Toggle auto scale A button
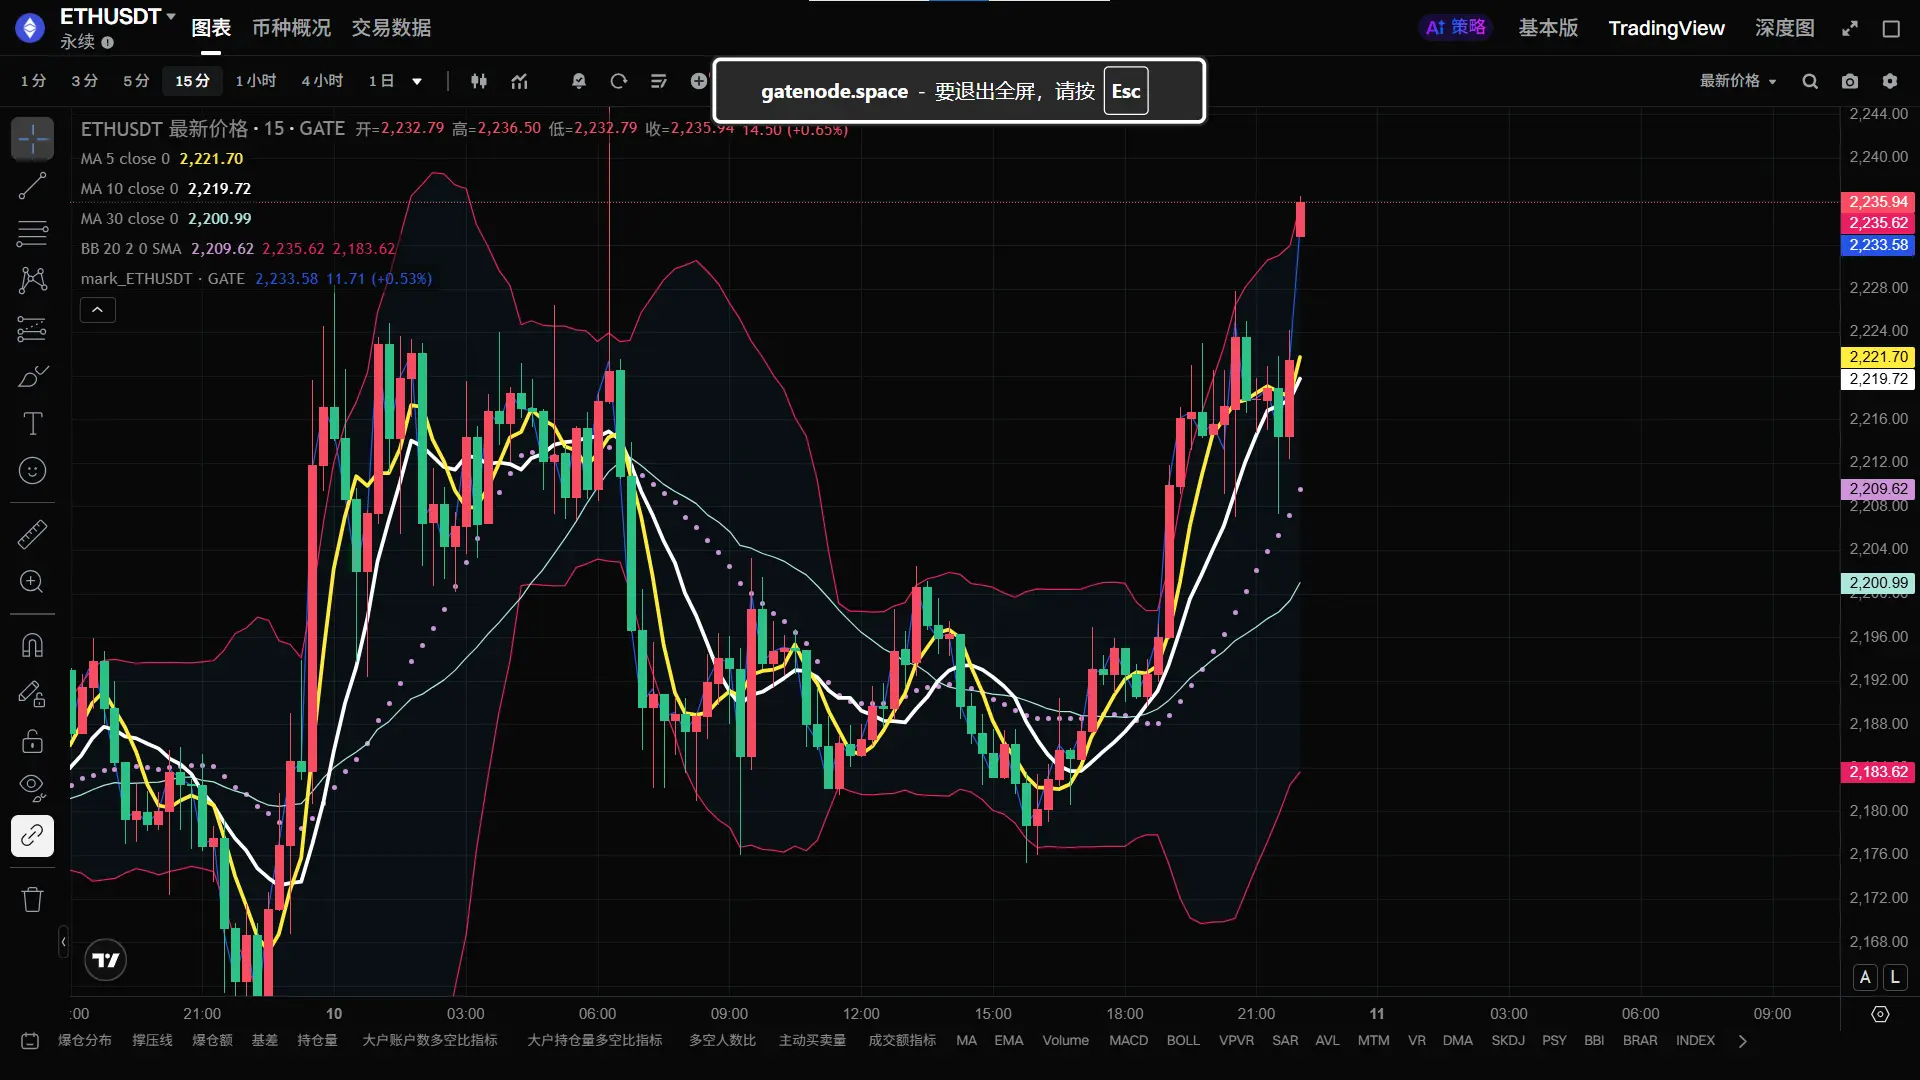The height and width of the screenshot is (1080, 1920). (1865, 977)
